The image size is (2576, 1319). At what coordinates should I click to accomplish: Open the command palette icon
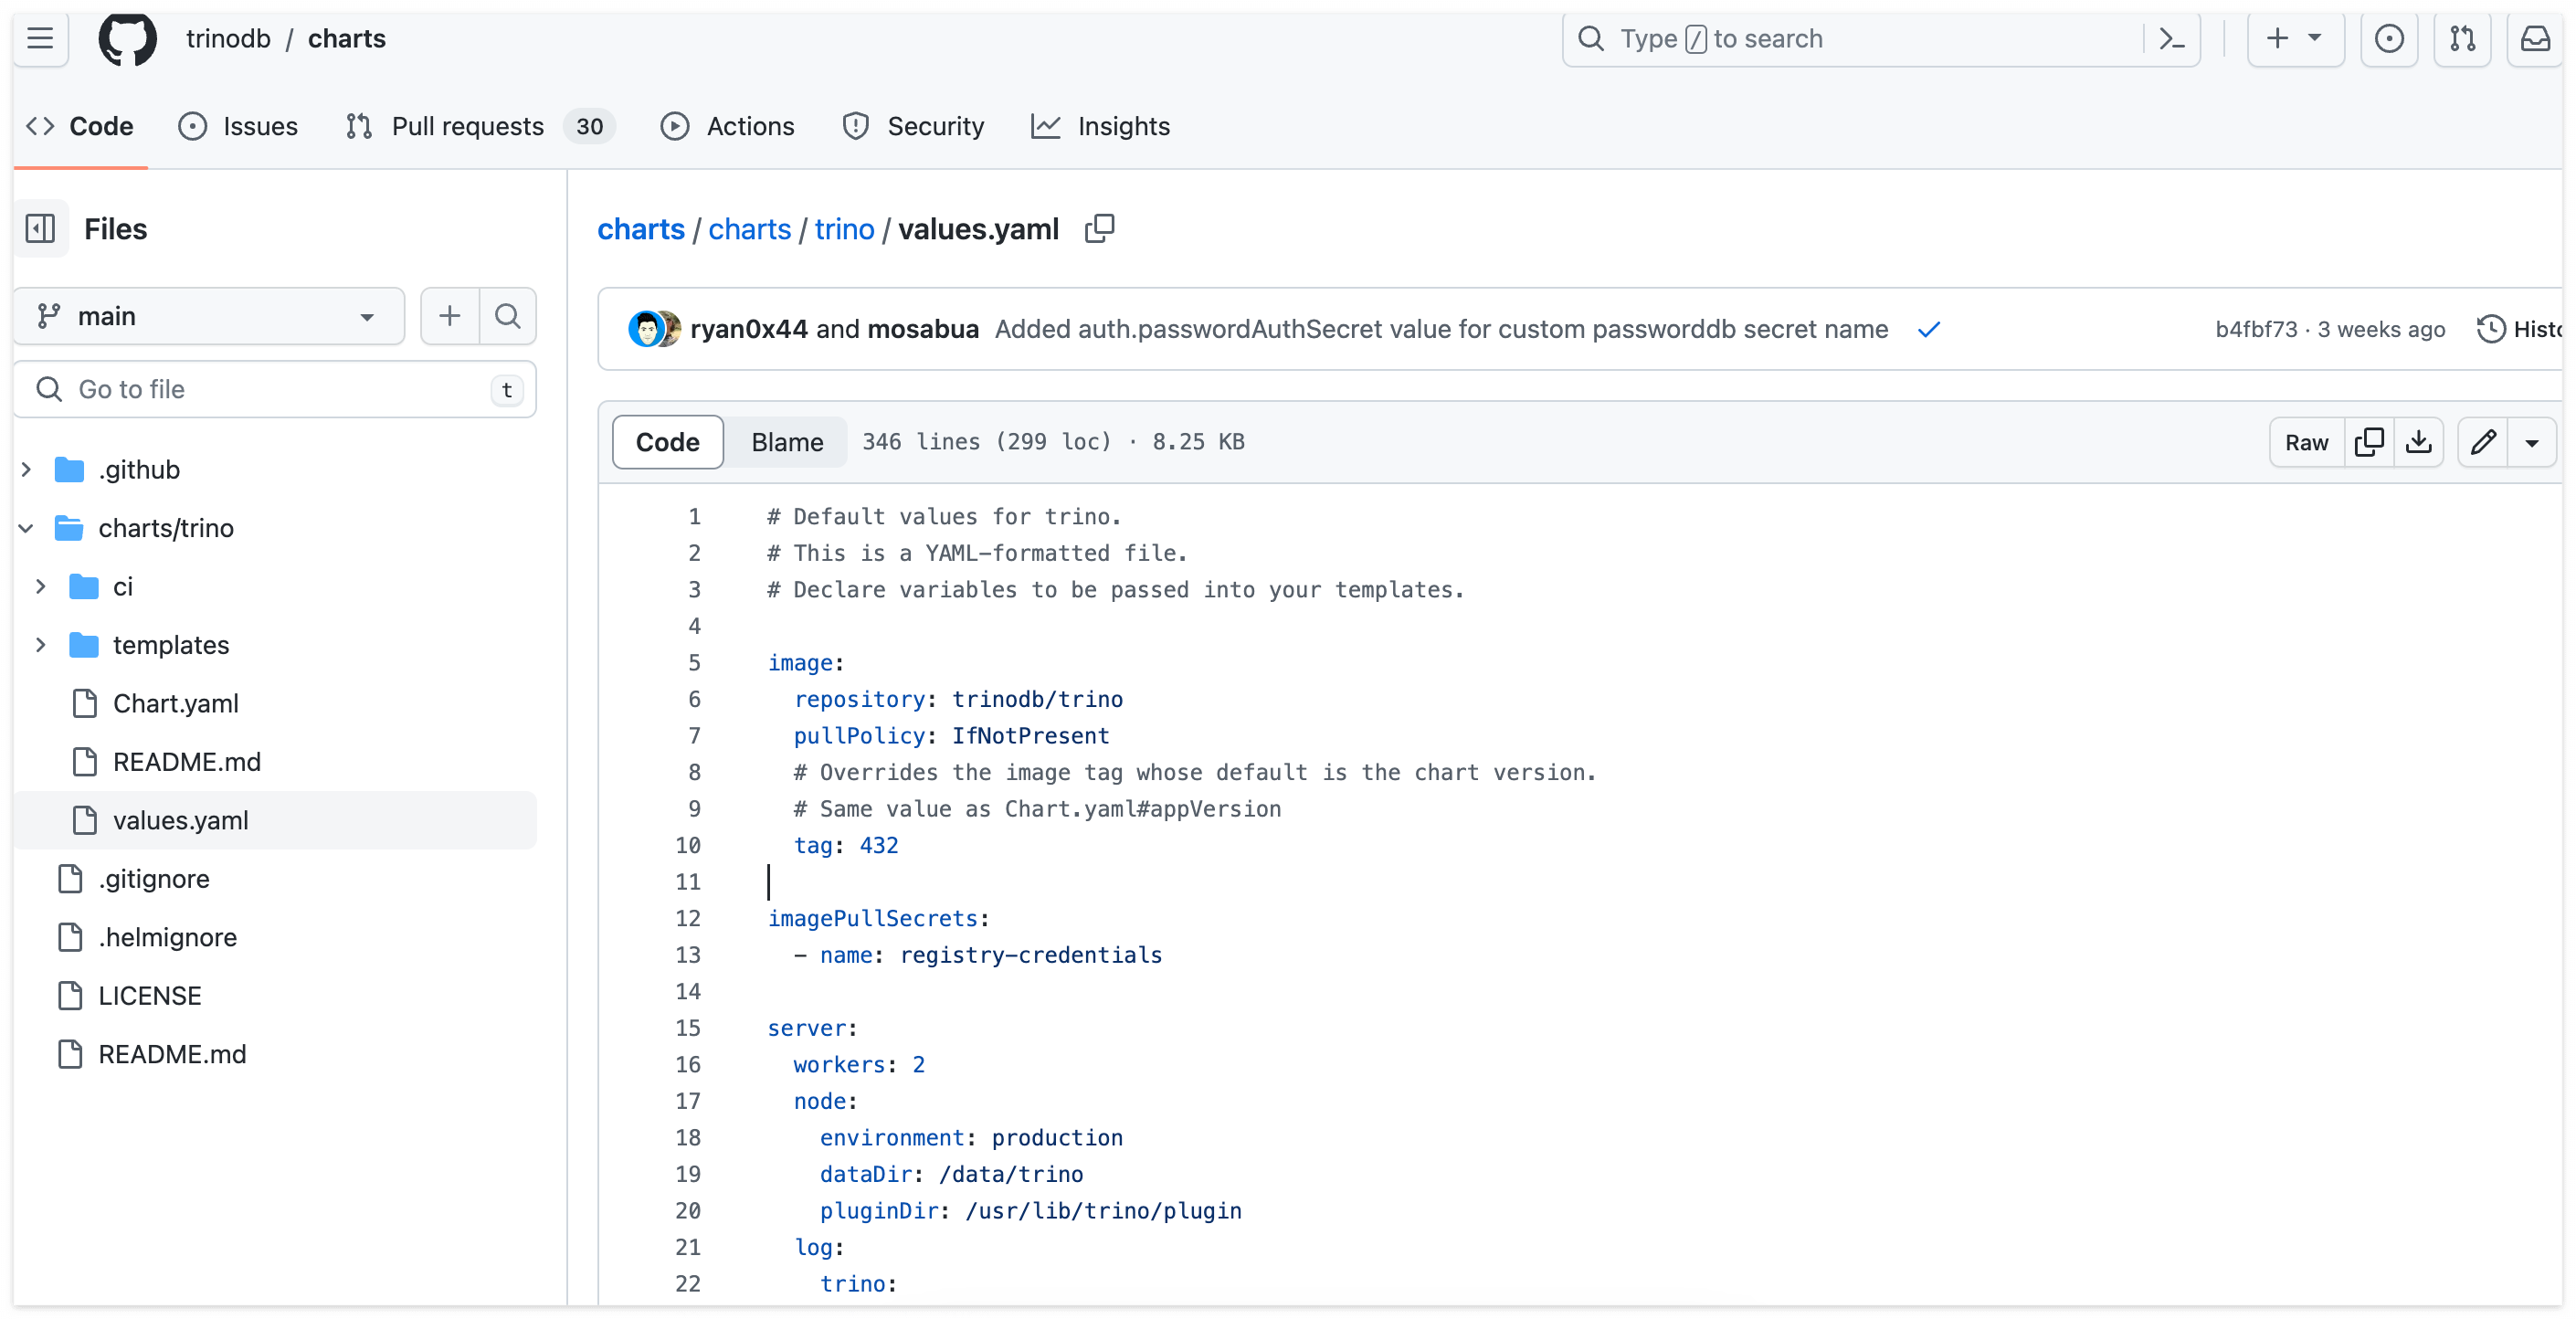coord(2172,39)
